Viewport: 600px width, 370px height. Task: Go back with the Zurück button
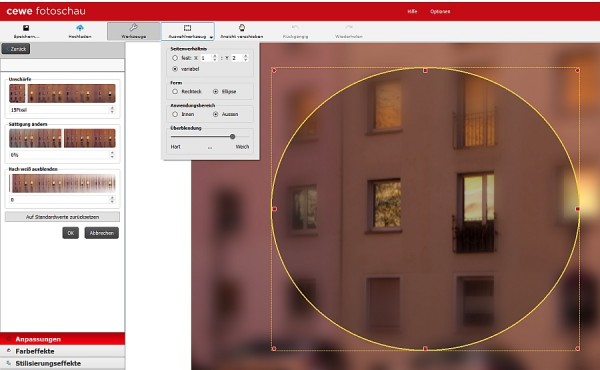[x=16, y=49]
